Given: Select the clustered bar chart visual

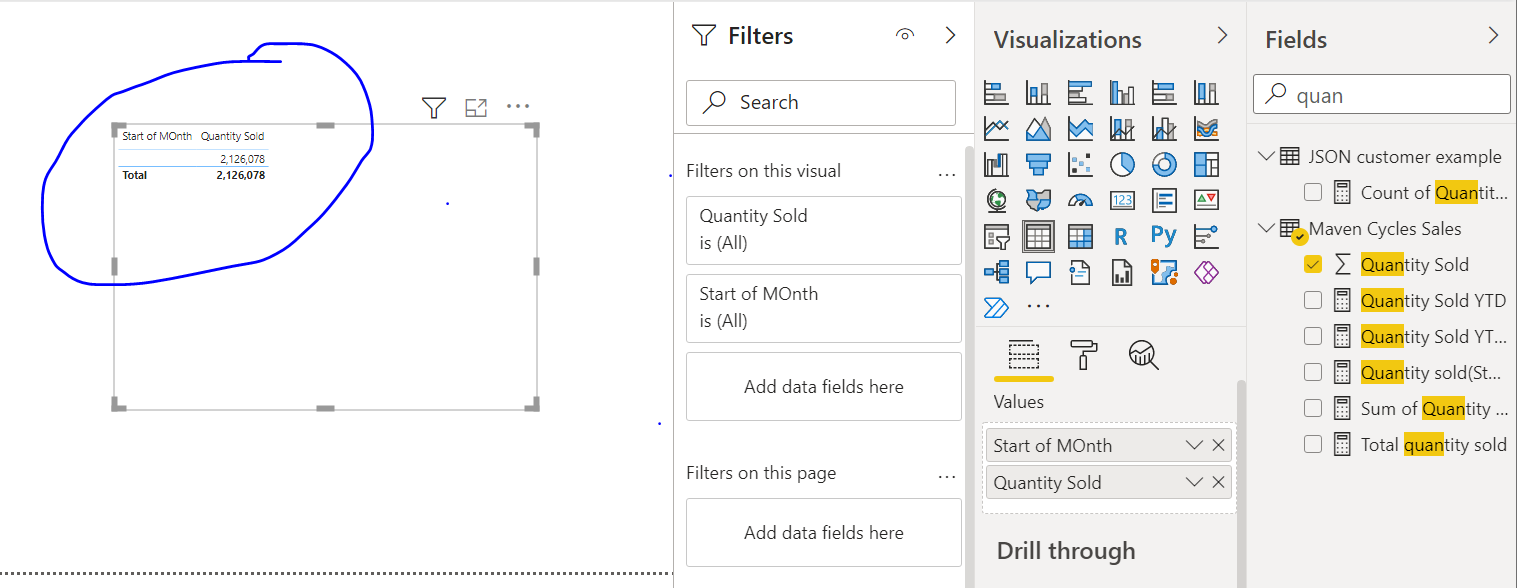Looking at the screenshot, I should 1080,93.
